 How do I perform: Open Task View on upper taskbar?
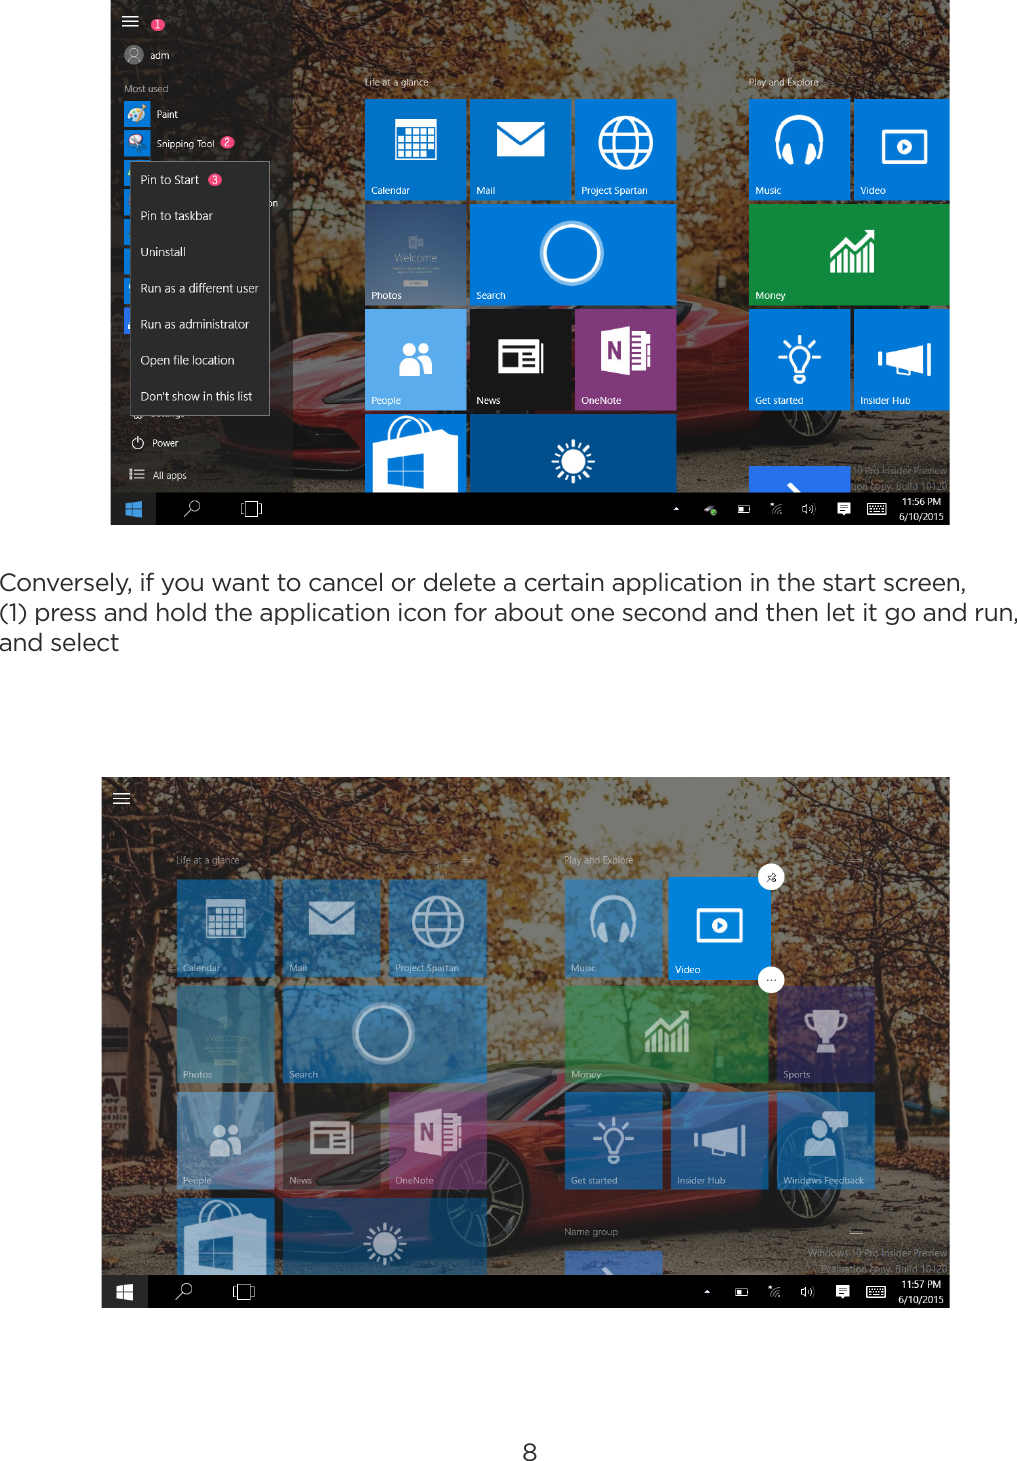(251, 509)
